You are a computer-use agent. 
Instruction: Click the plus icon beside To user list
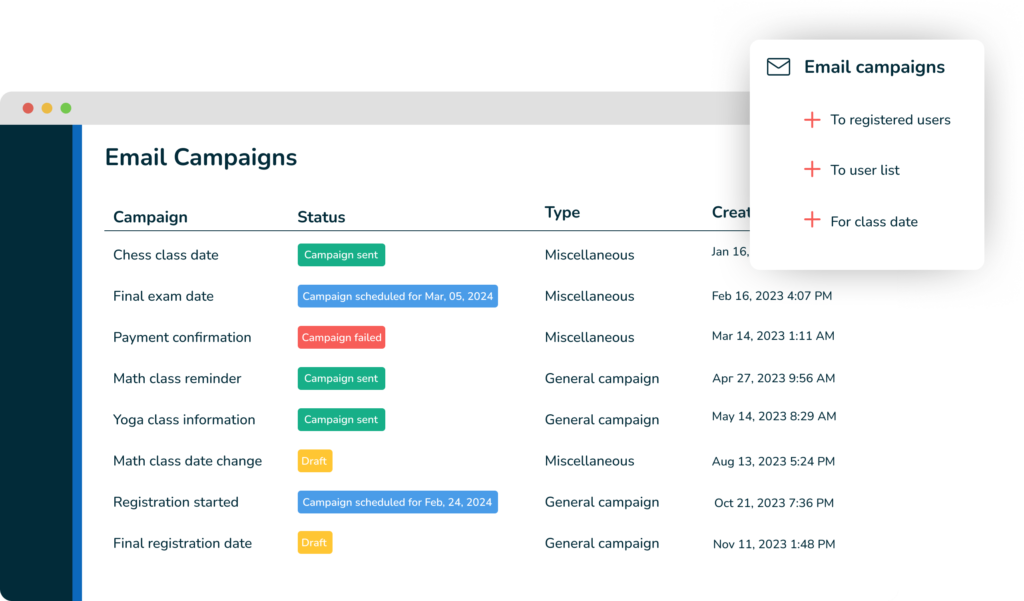[812, 170]
